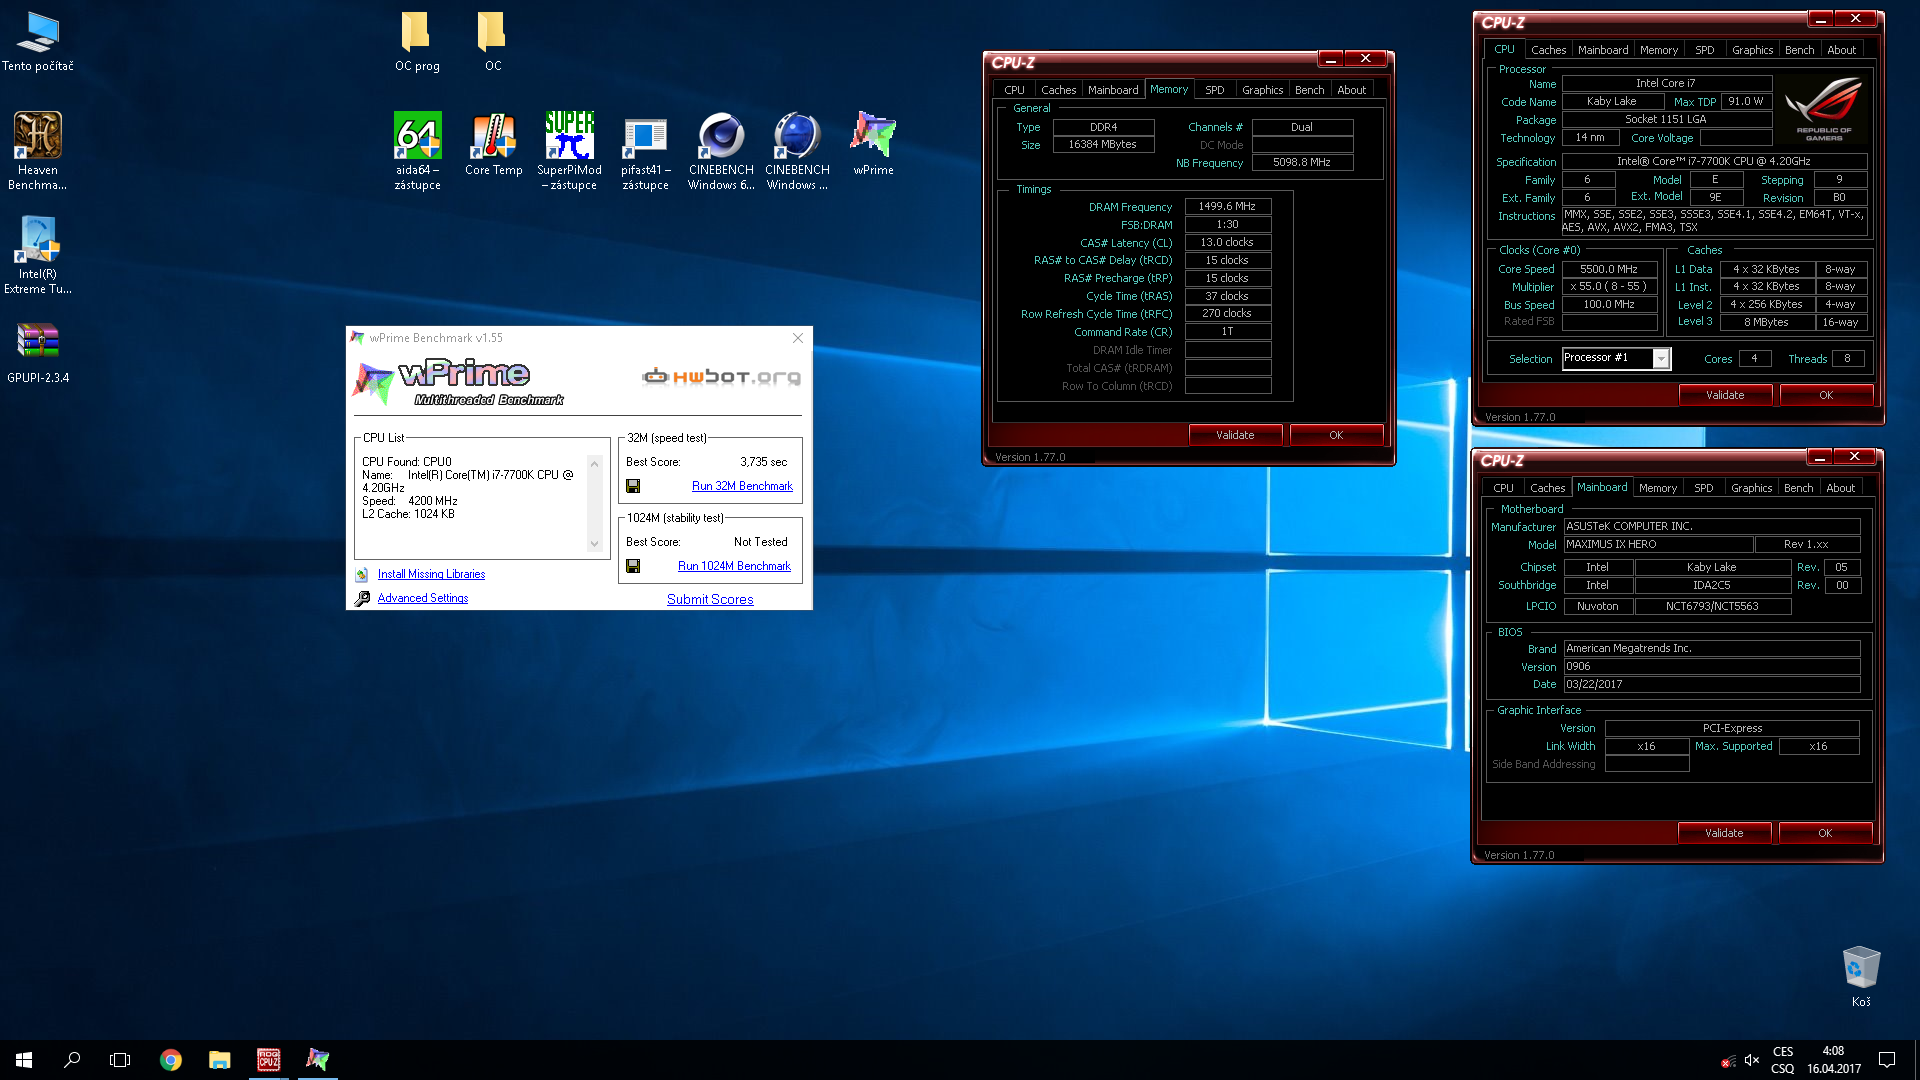The image size is (1920, 1080).
Task: Click OK in top-right CPU-Z window
Action: tap(1826, 395)
